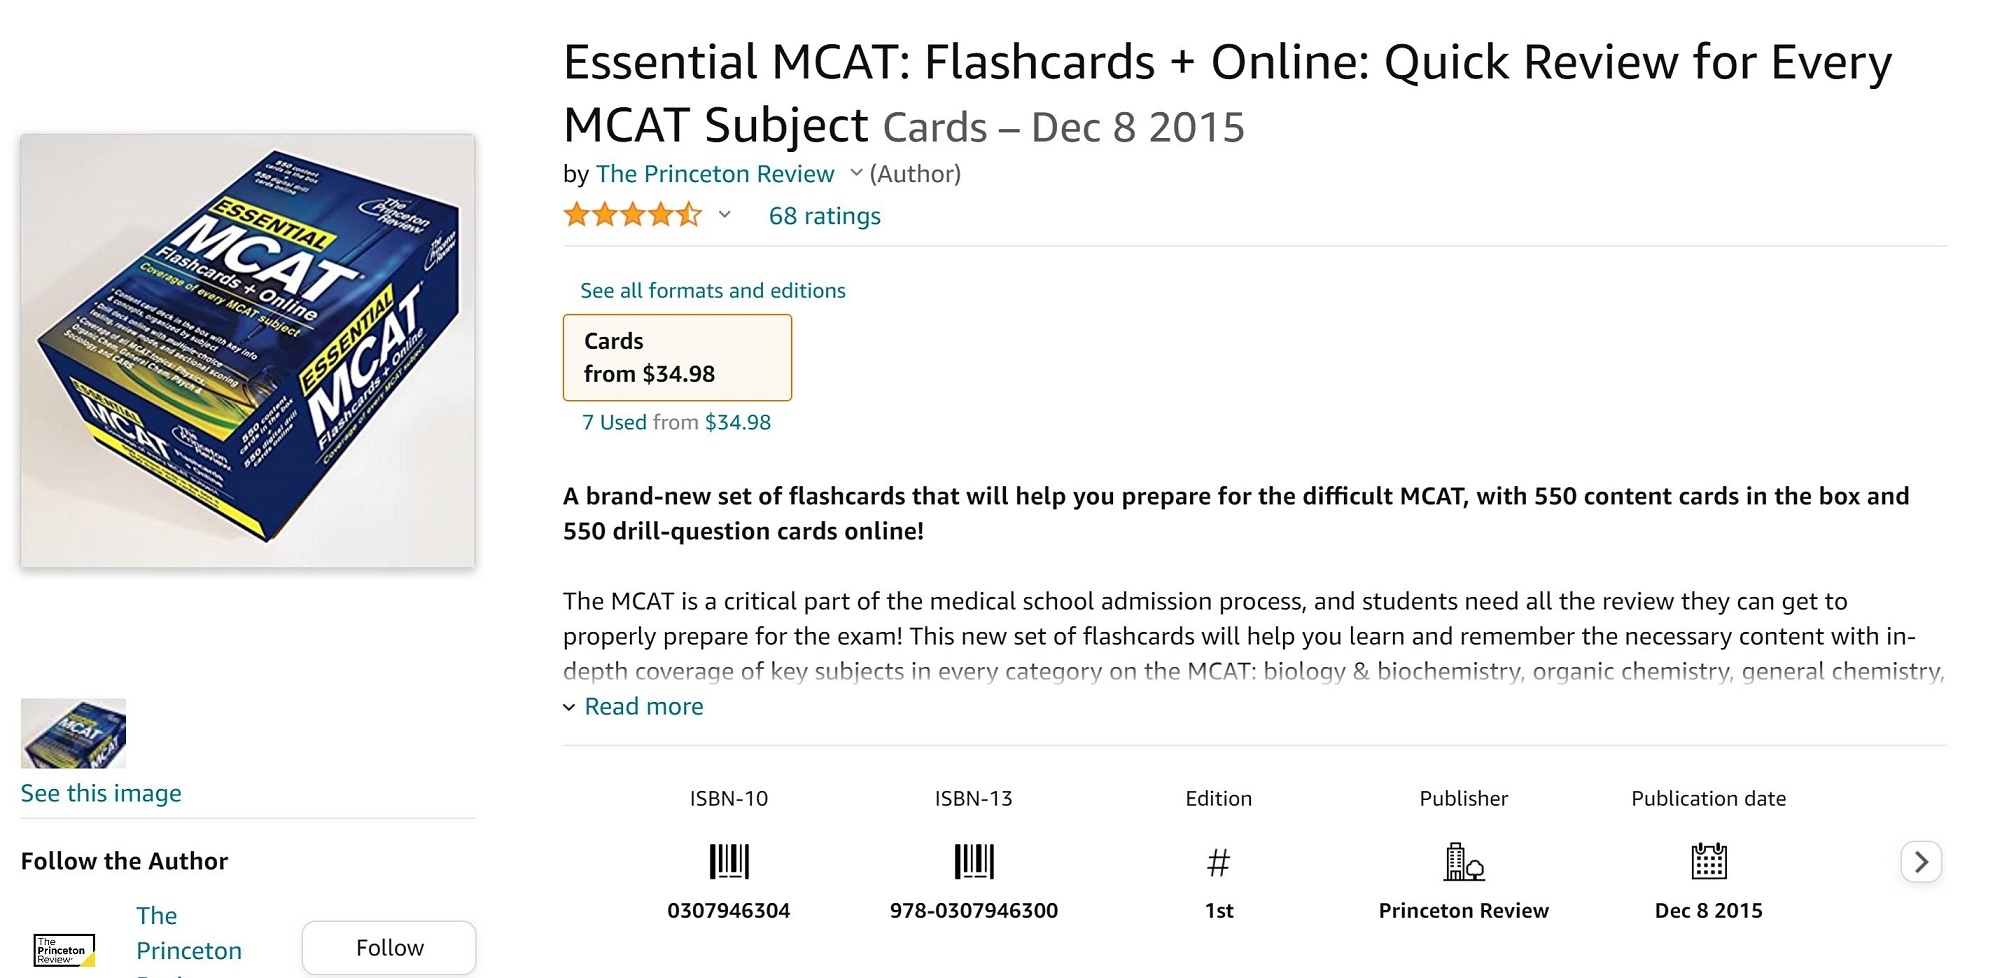Open See all formats and editions
Image resolution: width=1995 pixels, height=978 pixels.
[712, 291]
